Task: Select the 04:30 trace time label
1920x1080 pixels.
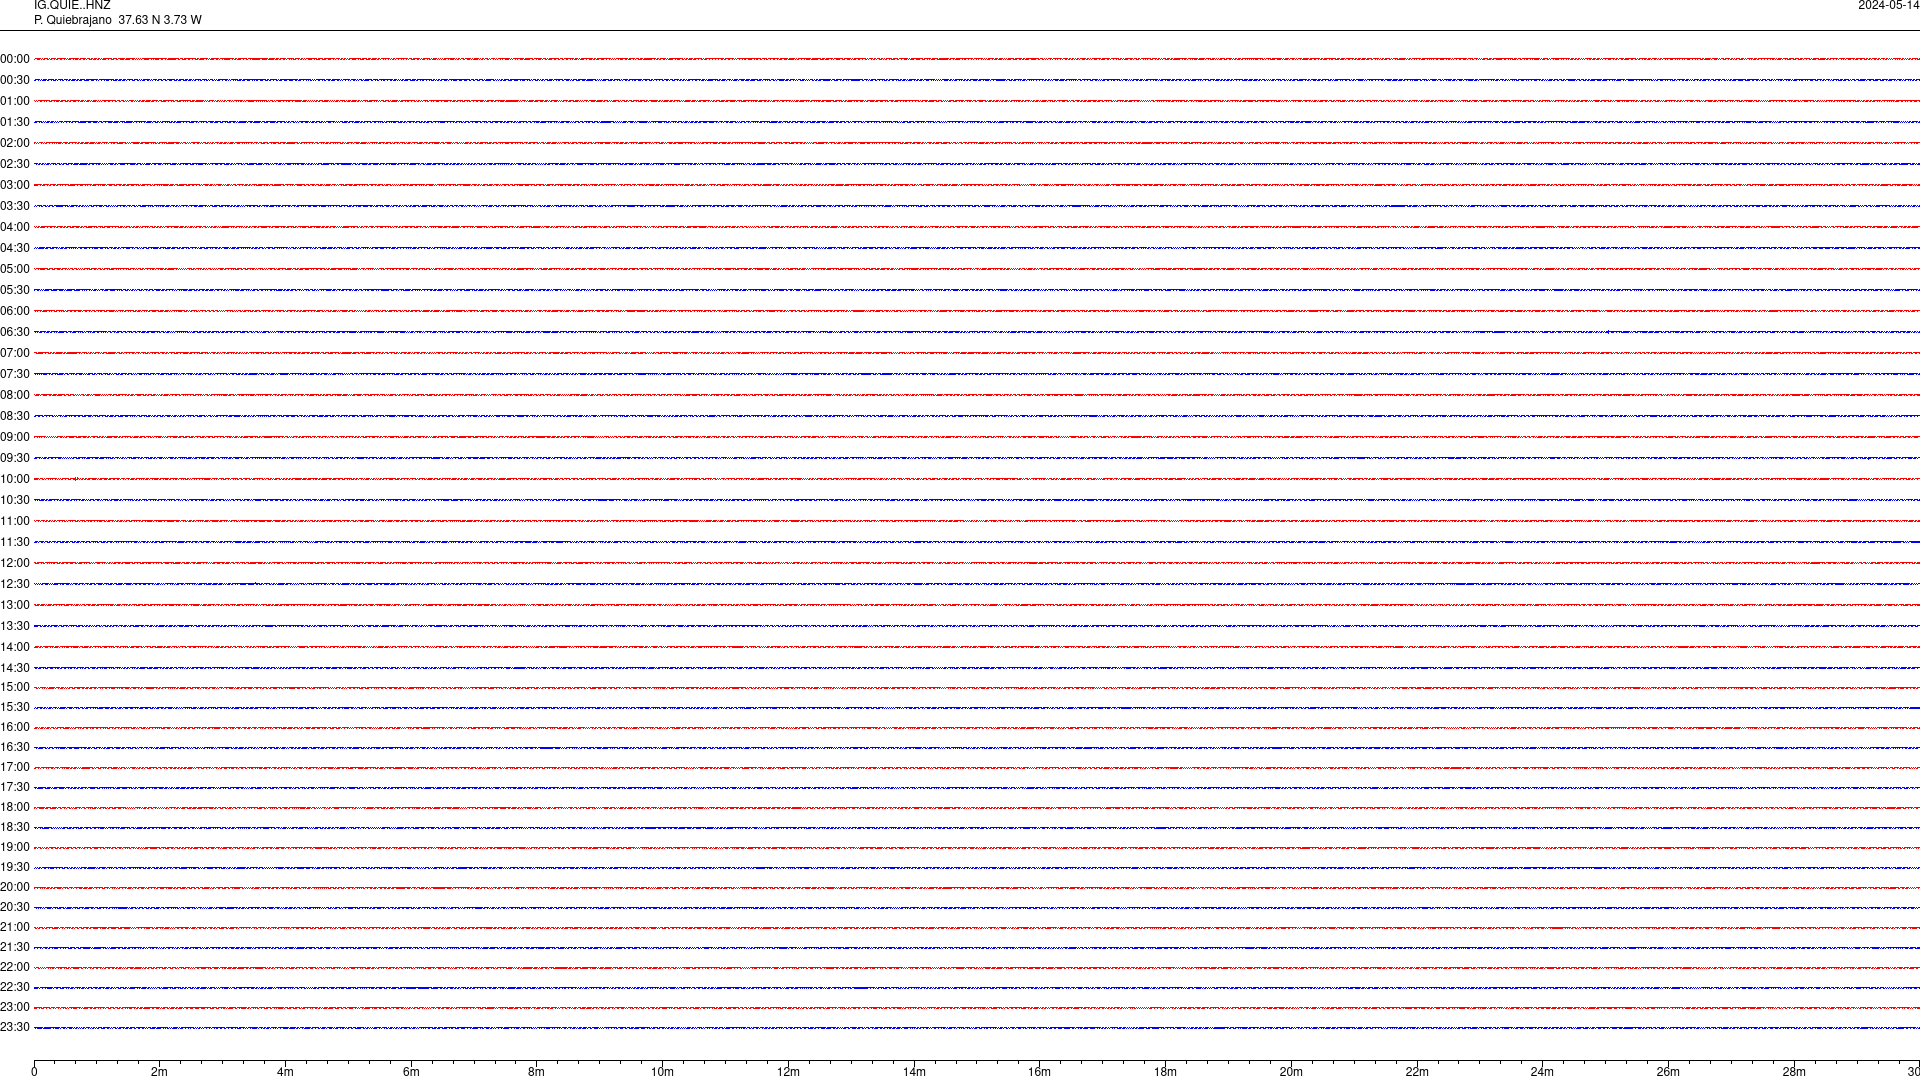Action: point(15,248)
